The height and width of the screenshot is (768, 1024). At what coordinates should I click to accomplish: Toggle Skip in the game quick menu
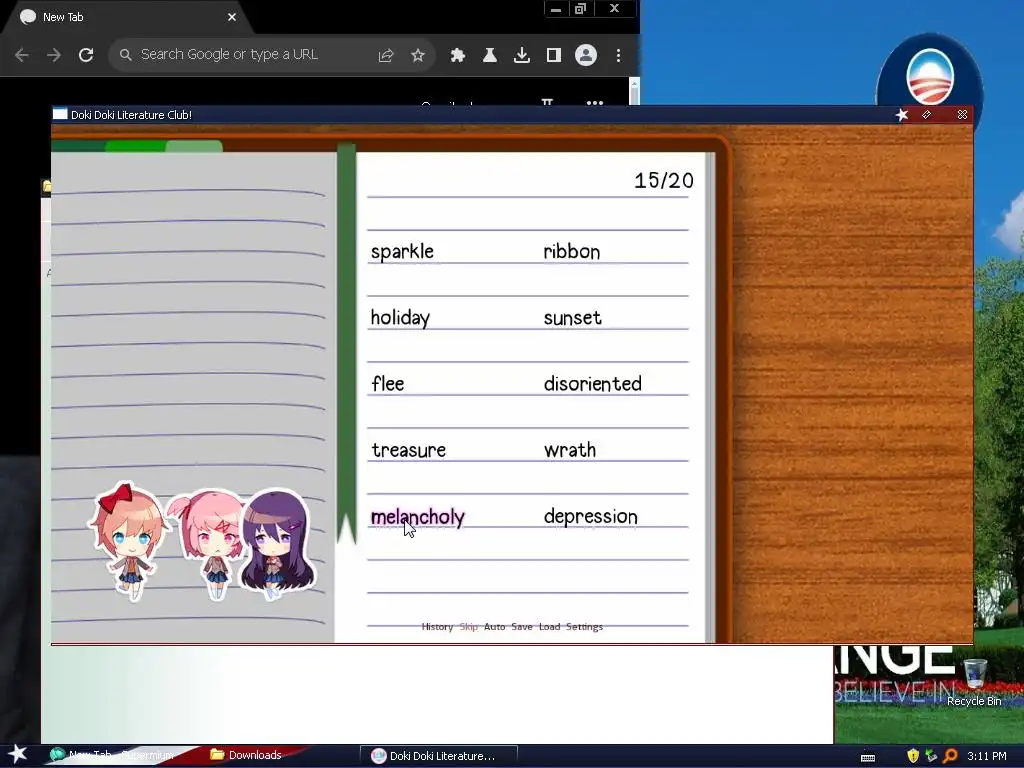(468, 627)
